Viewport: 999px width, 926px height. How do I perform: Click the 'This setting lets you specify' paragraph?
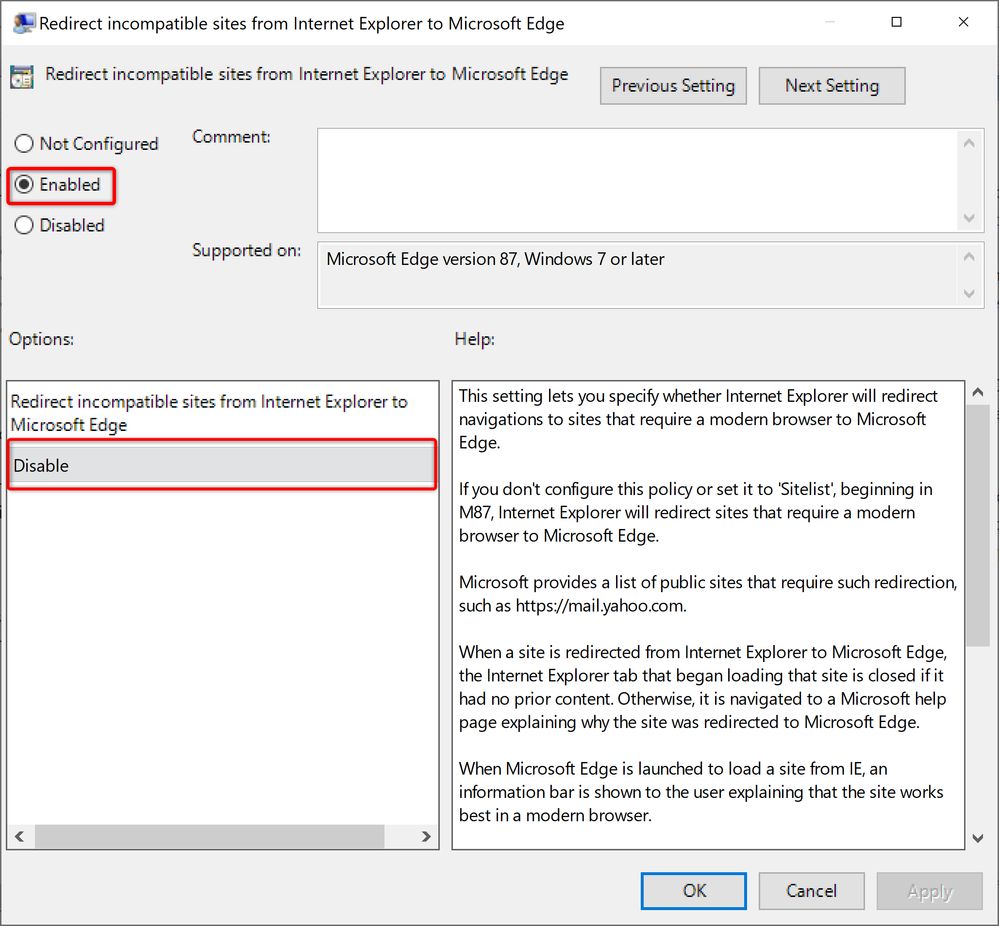(x=698, y=419)
